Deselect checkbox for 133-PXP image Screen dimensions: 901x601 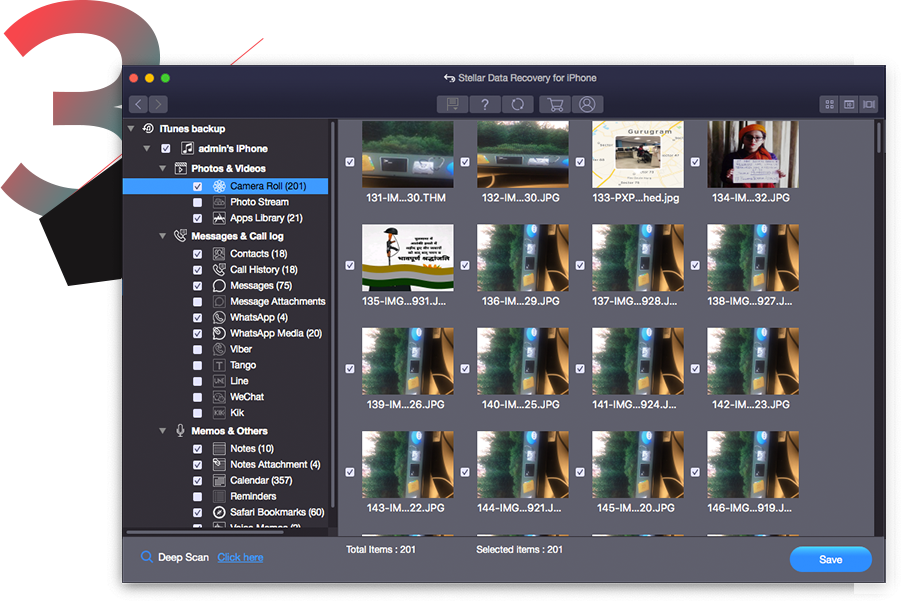[x=580, y=162]
